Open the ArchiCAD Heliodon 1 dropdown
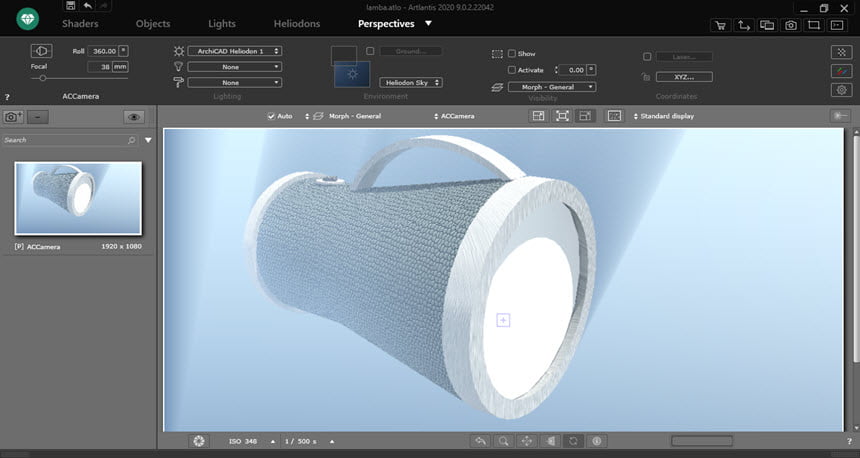The image size is (860, 458). tap(235, 51)
